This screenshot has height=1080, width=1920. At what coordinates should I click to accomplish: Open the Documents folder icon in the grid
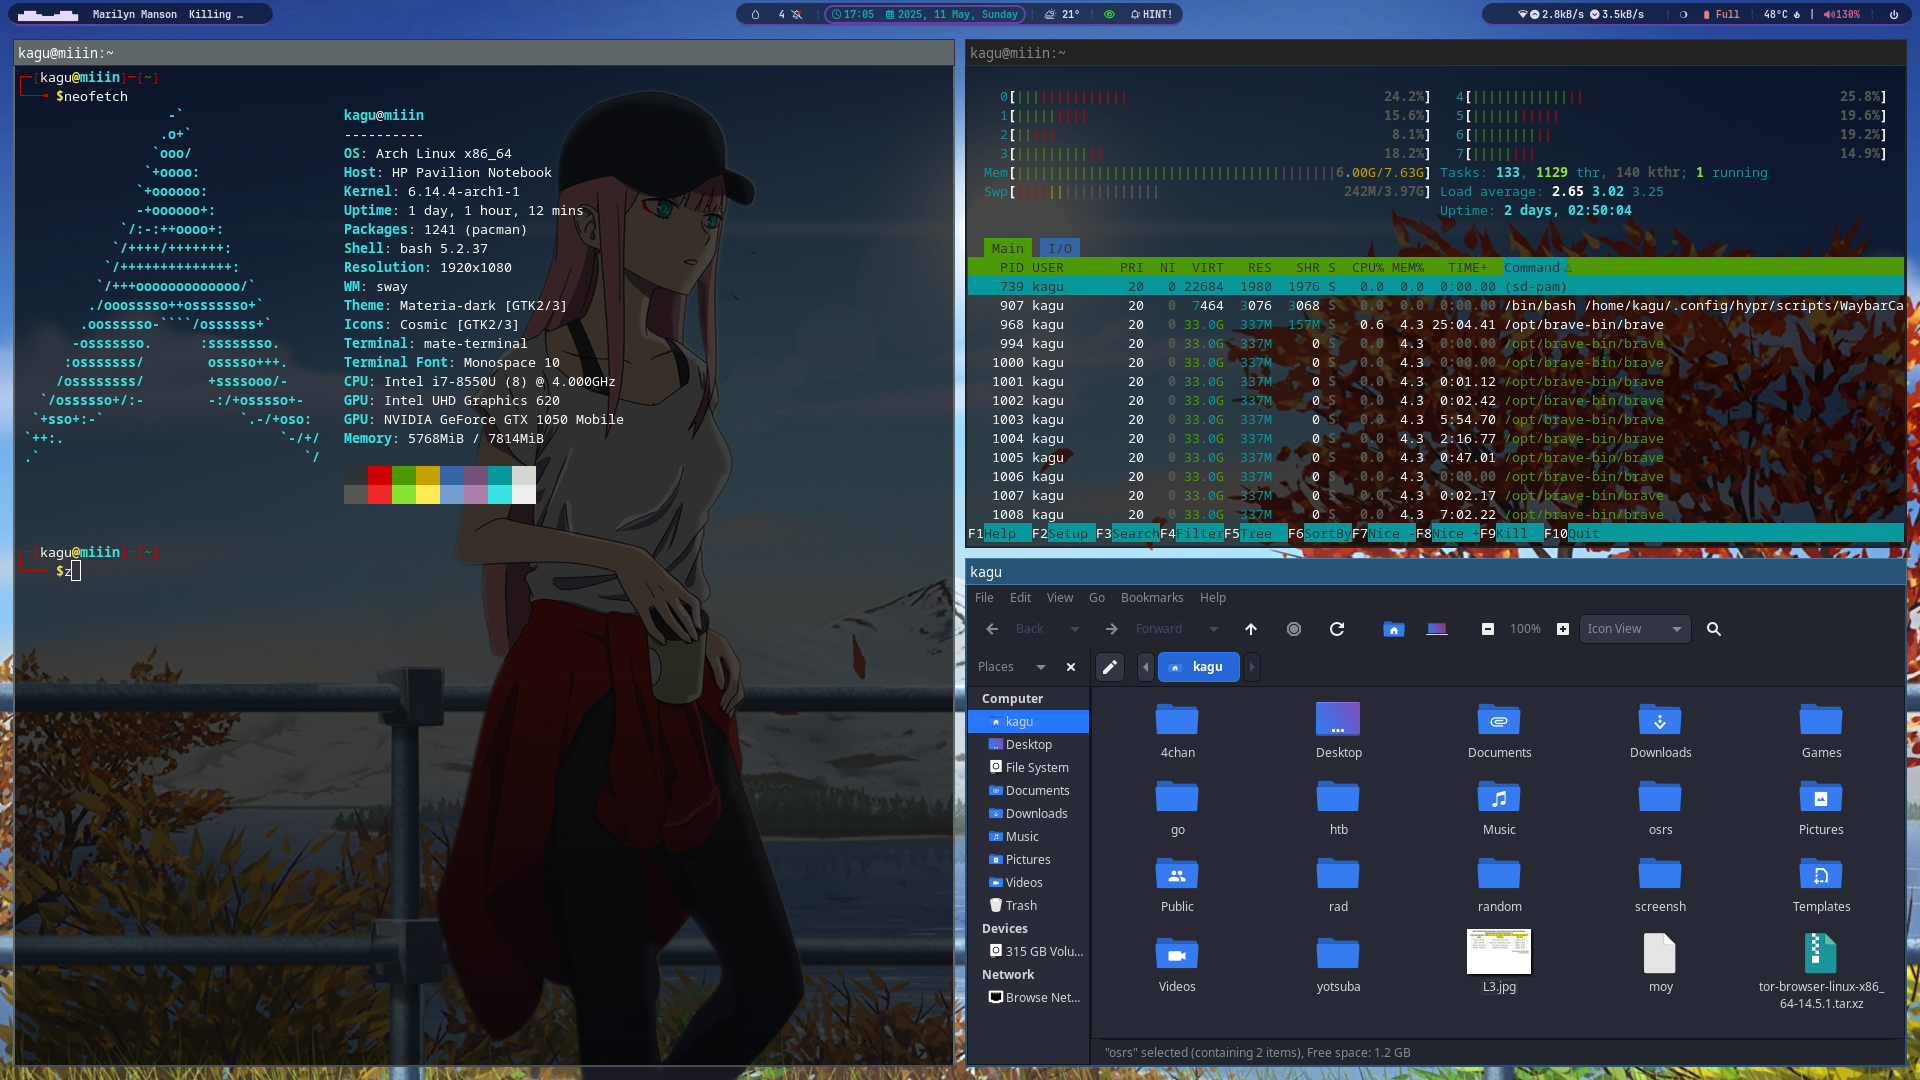(x=1499, y=731)
